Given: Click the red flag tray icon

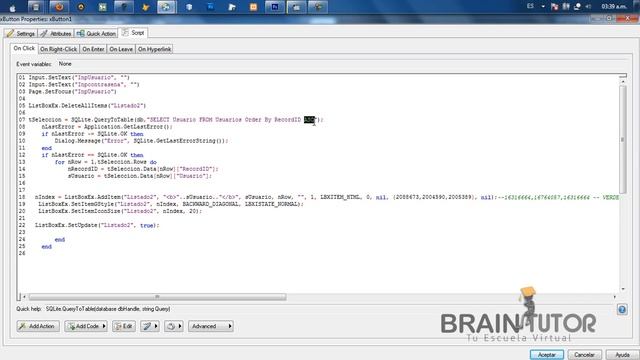Looking at the screenshot, I should (x=554, y=7).
